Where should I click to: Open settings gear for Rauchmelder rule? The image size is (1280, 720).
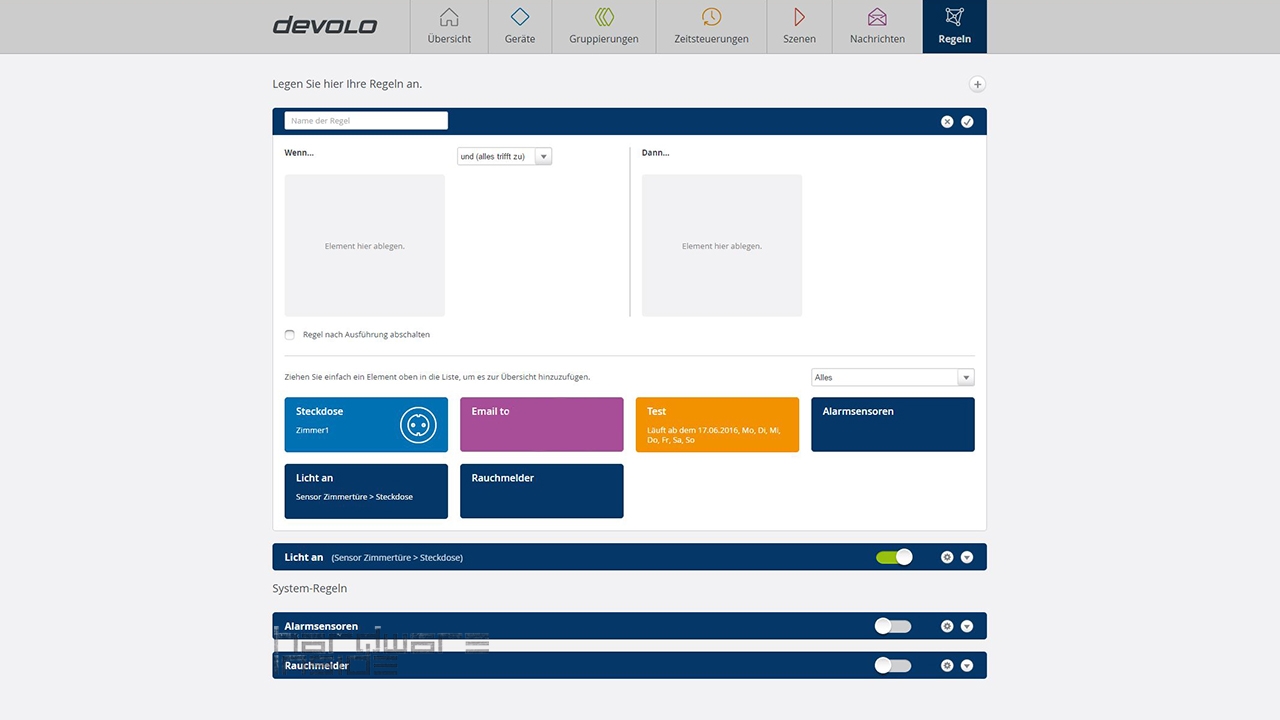click(947, 665)
